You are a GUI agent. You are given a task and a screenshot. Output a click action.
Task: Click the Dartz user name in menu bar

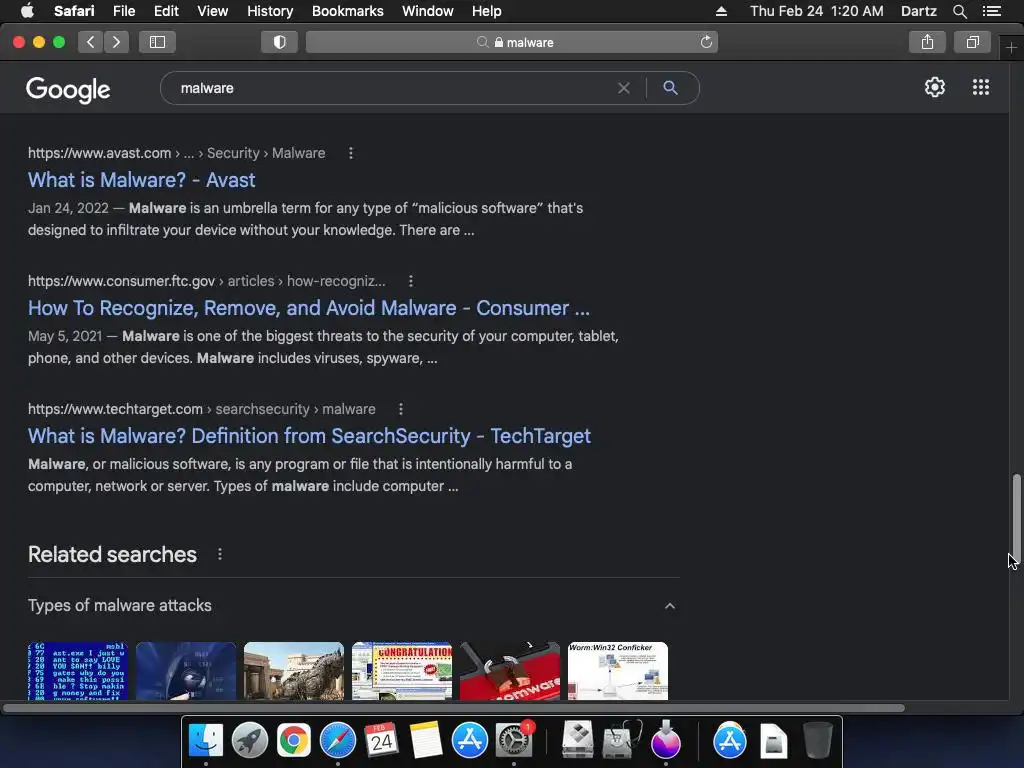point(918,11)
